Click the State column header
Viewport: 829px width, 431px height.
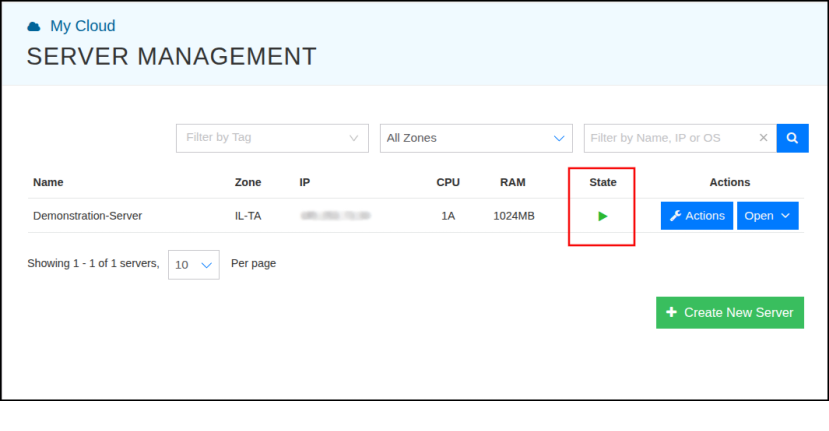click(603, 182)
